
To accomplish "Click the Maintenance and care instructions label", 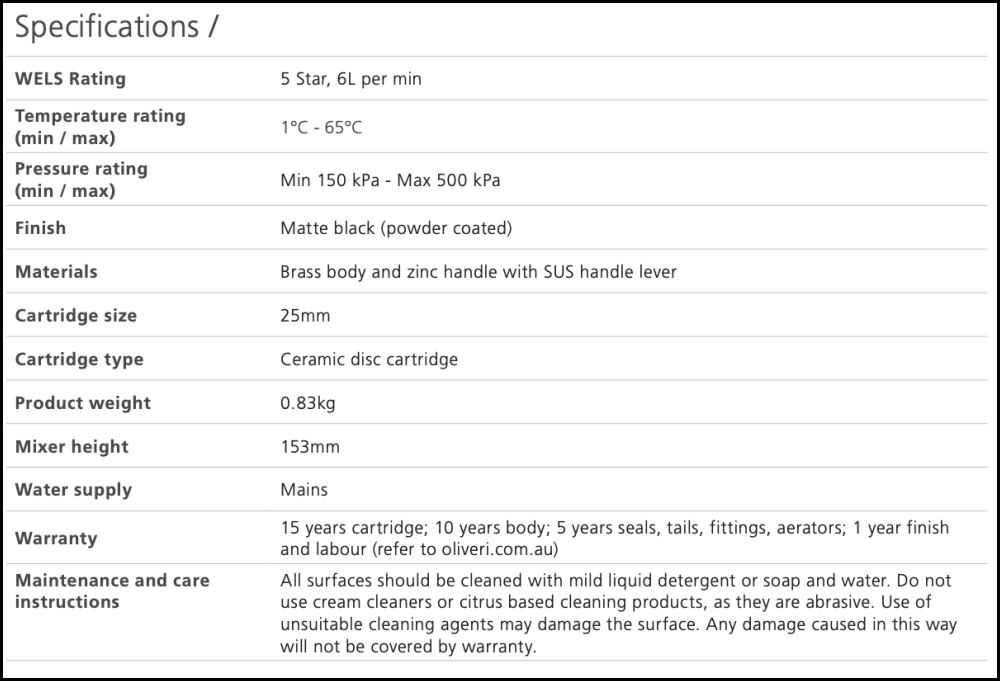I will (x=112, y=591).
